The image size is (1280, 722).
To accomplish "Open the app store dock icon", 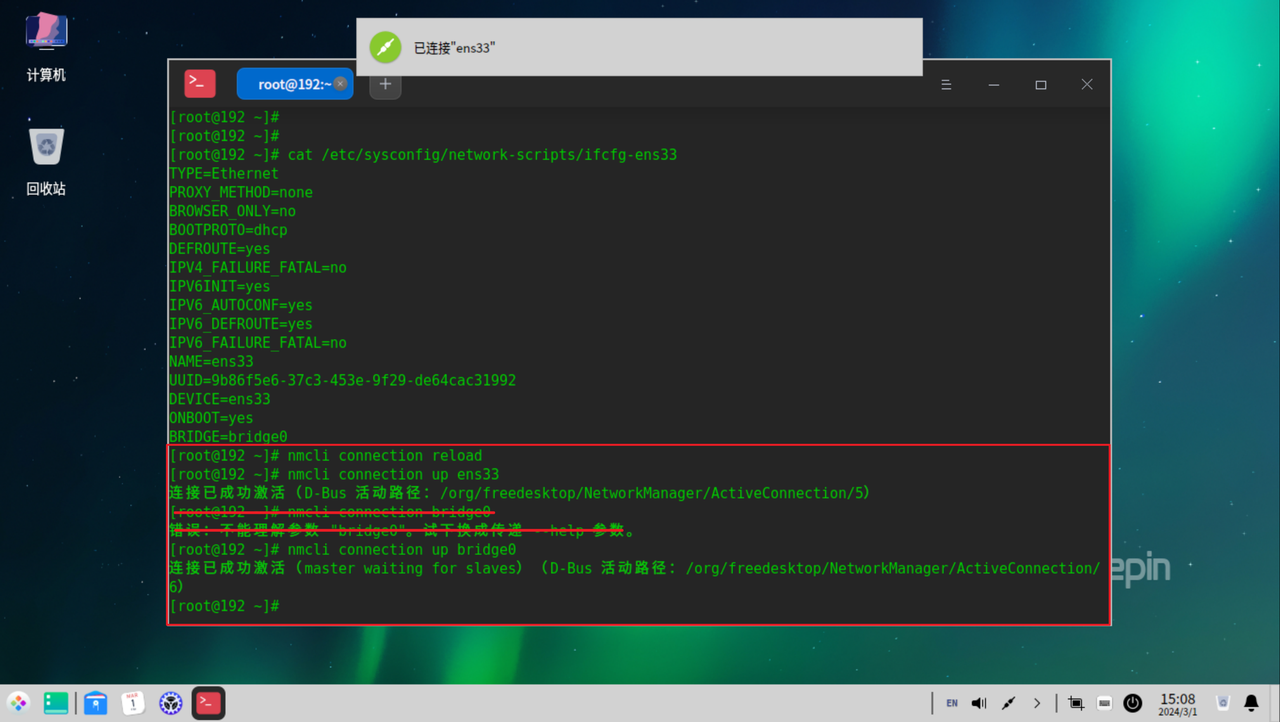I will (95, 703).
